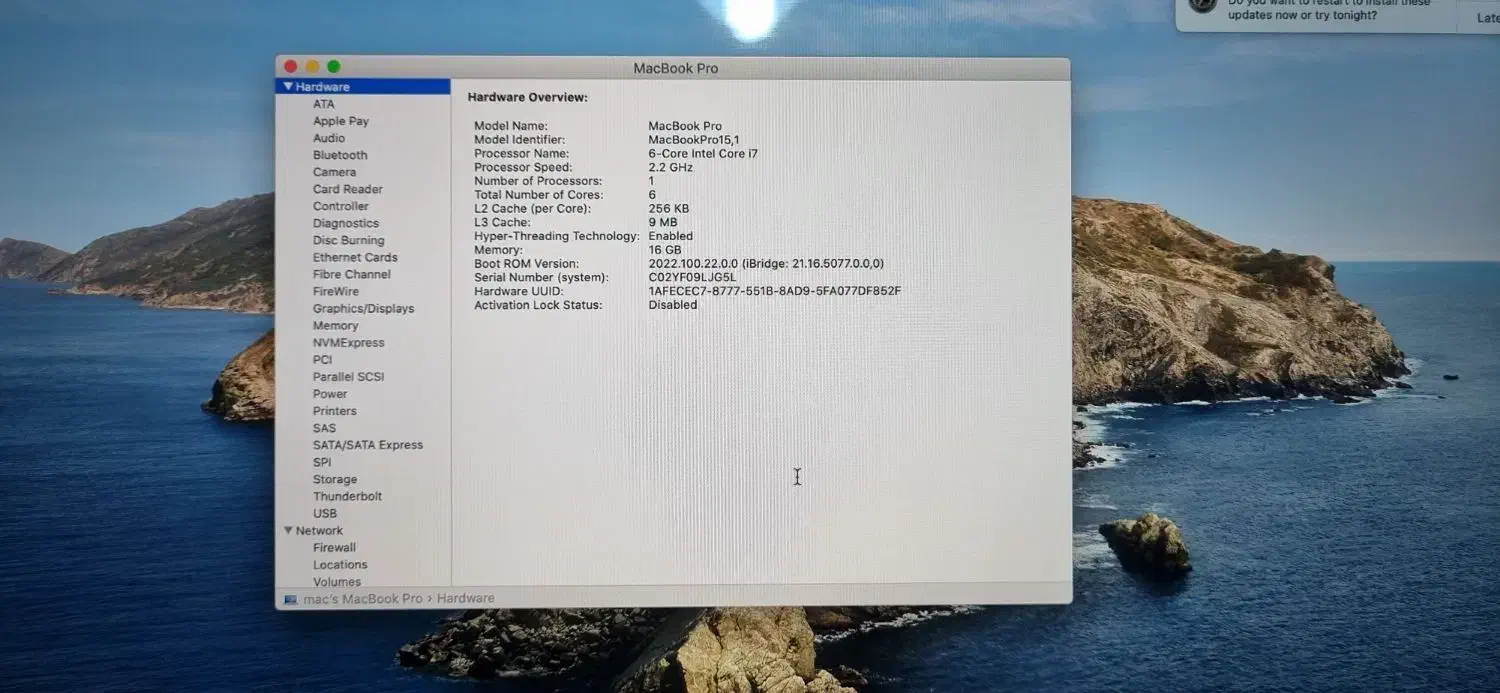Select ATA in the sidebar
Viewport: 1500px width, 693px height.
pyautogui.click(x=324, y=104)
